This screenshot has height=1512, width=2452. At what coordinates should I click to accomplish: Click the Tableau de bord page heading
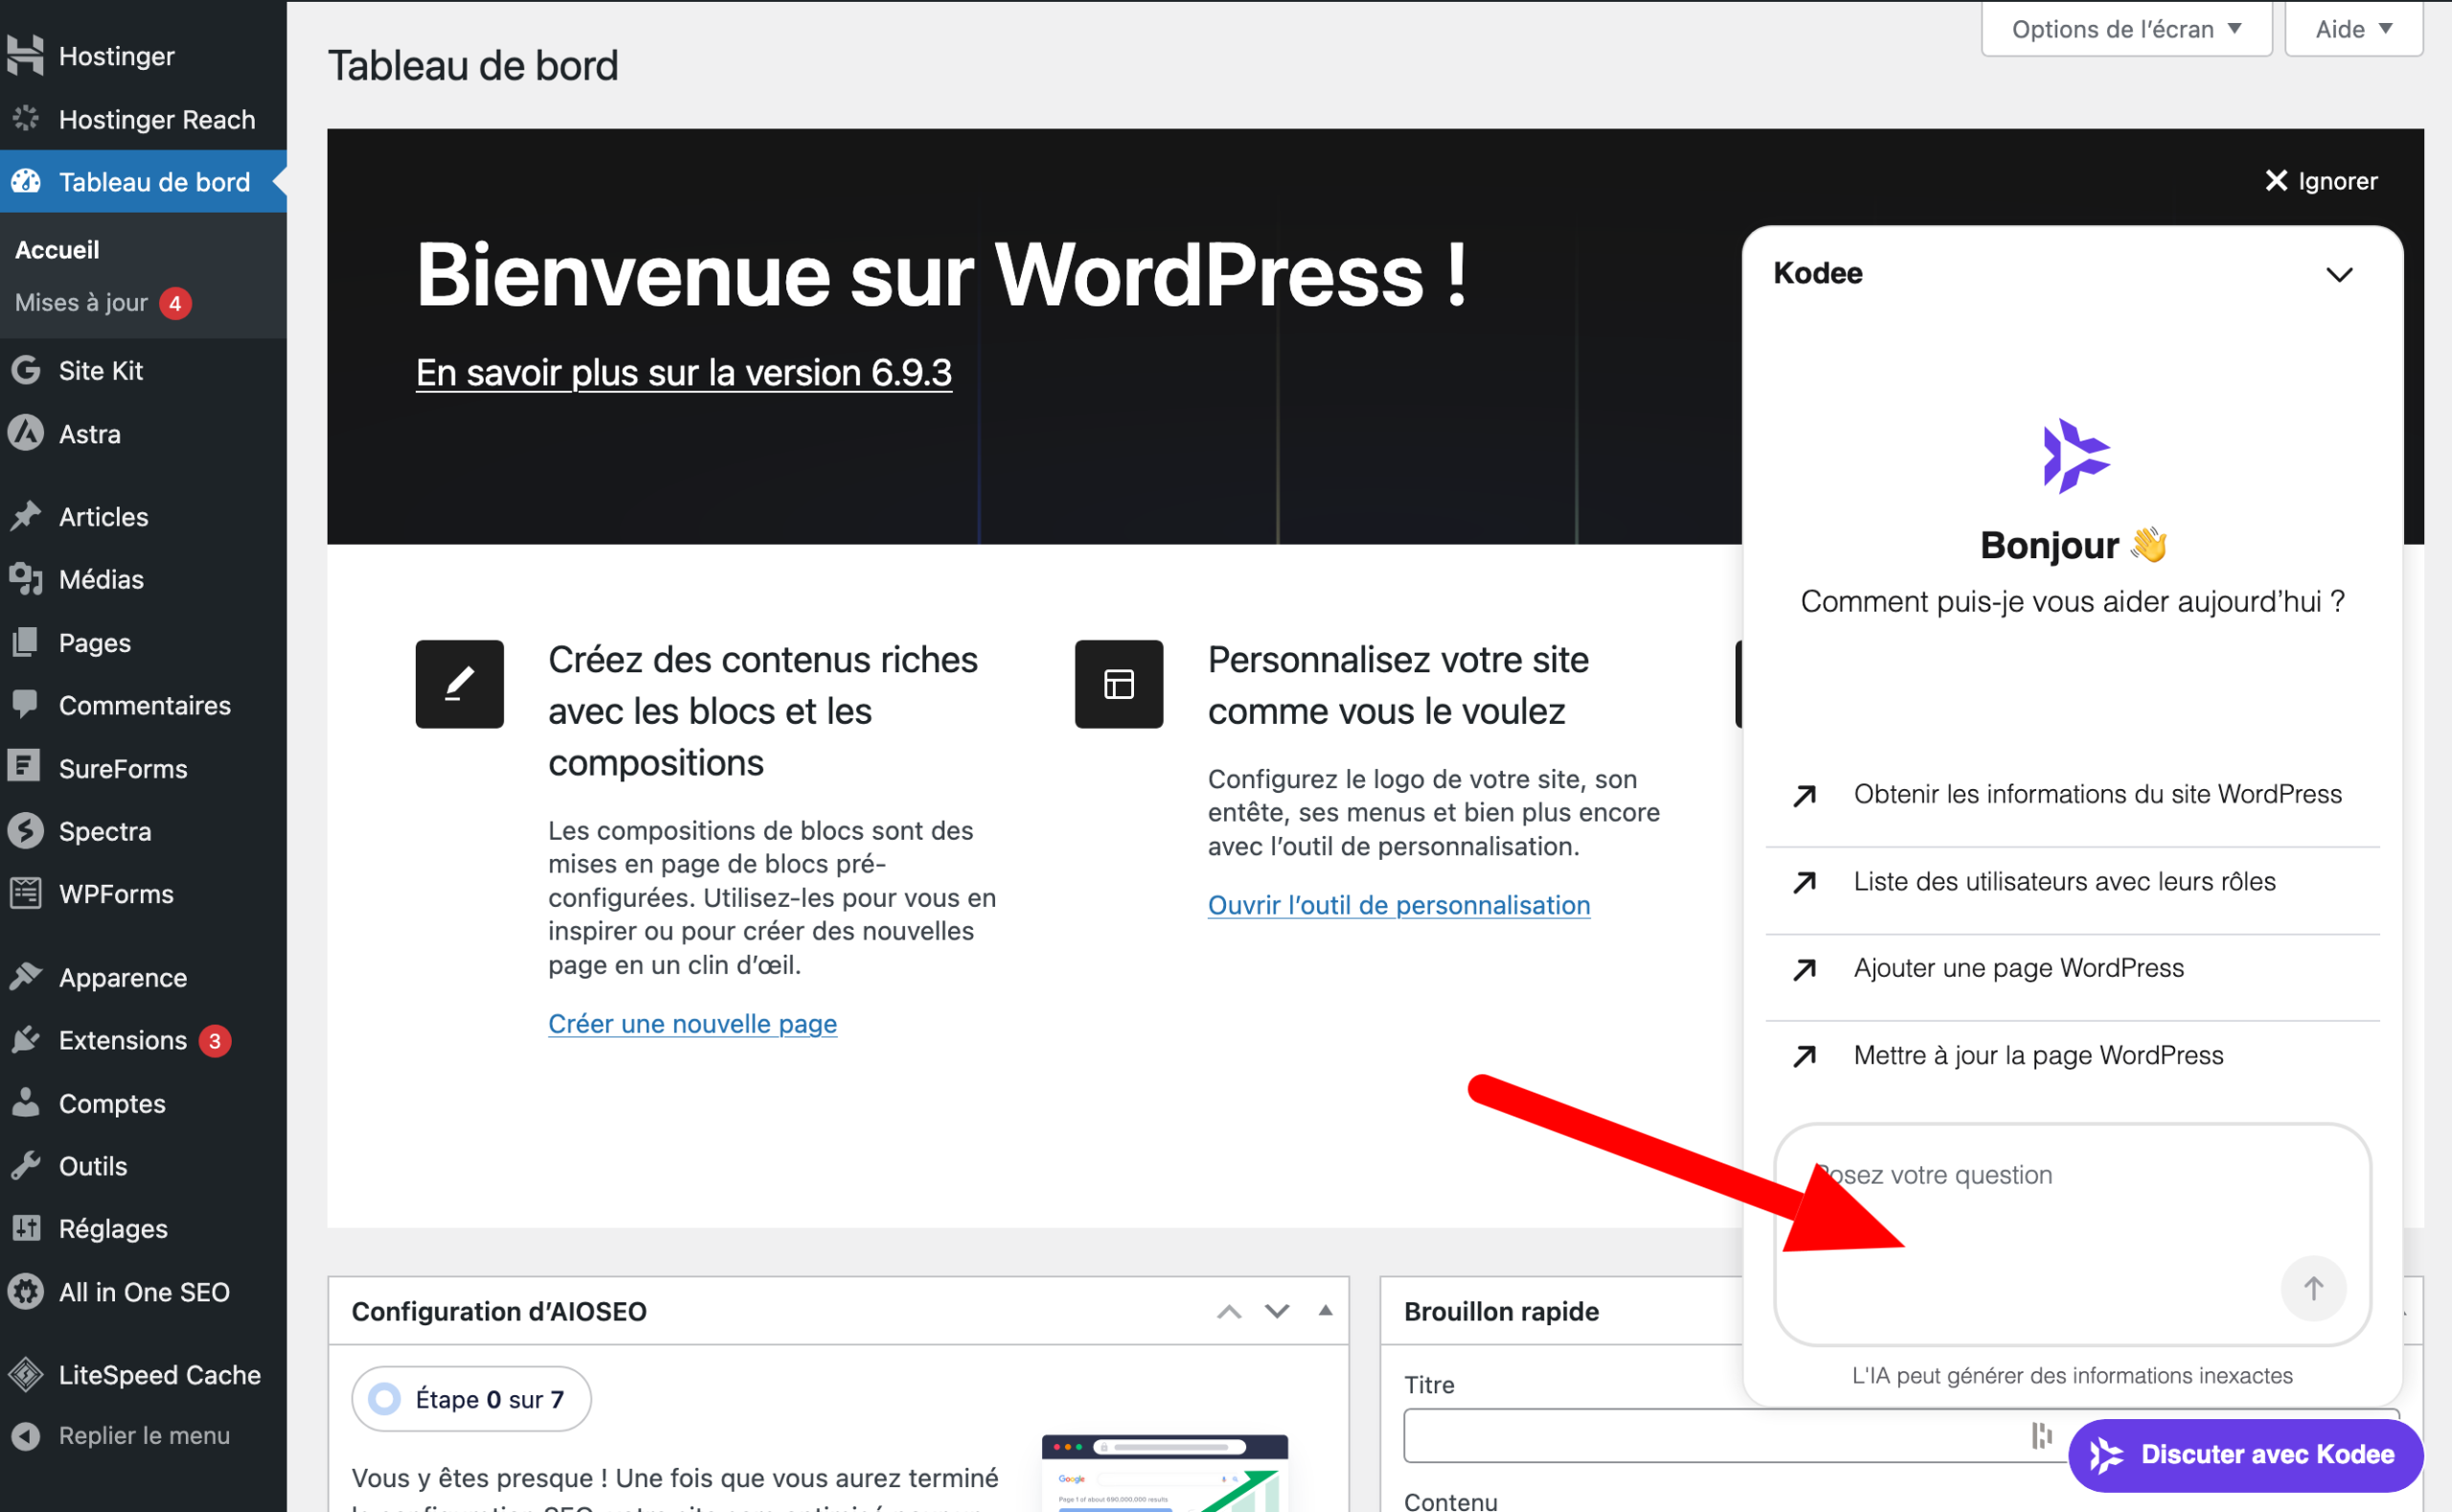click(x=473, y=65)
